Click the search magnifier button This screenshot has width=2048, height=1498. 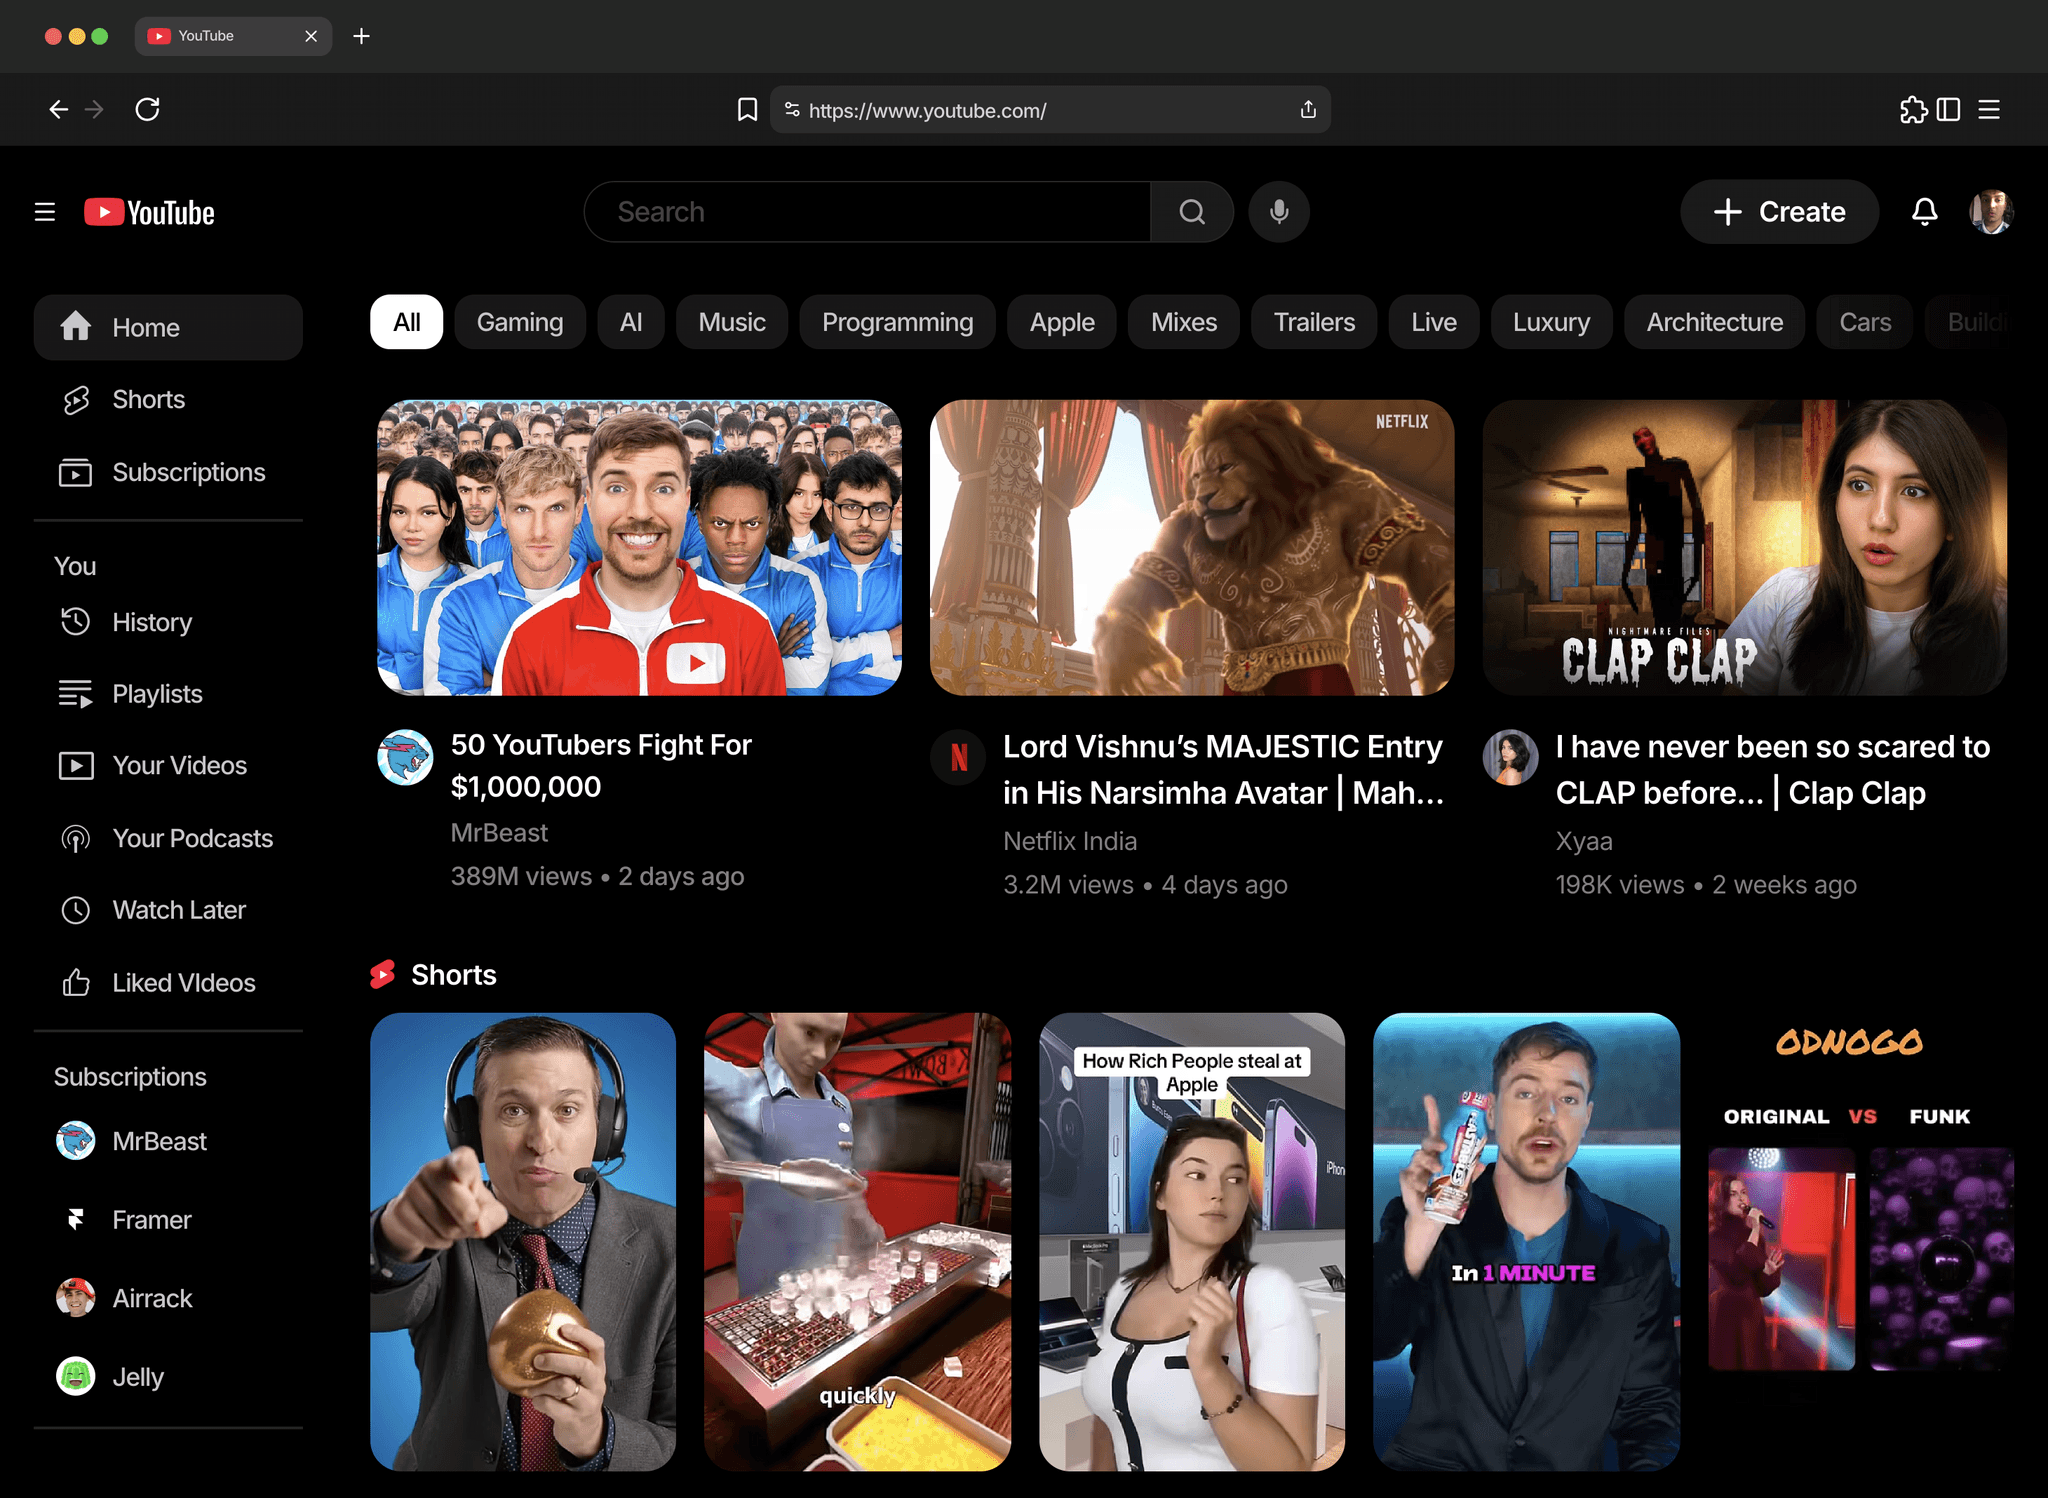point(1192,212)
